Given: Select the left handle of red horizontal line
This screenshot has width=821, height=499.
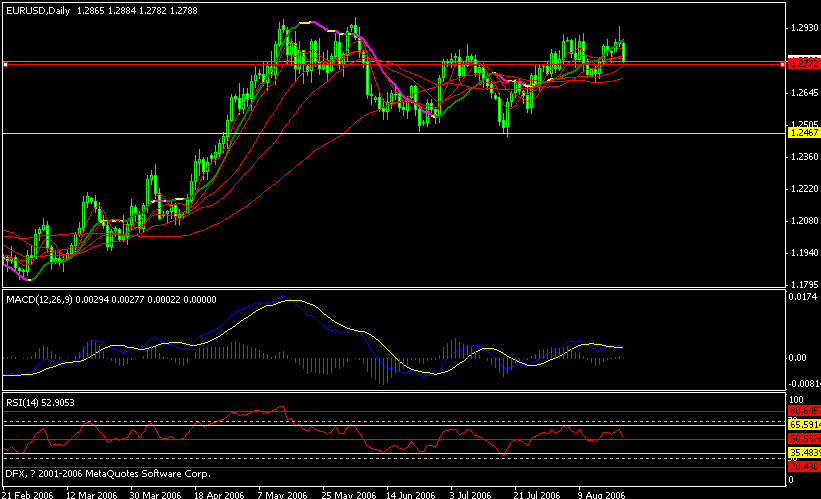Looking at the screenshot, I should (5, 64).
